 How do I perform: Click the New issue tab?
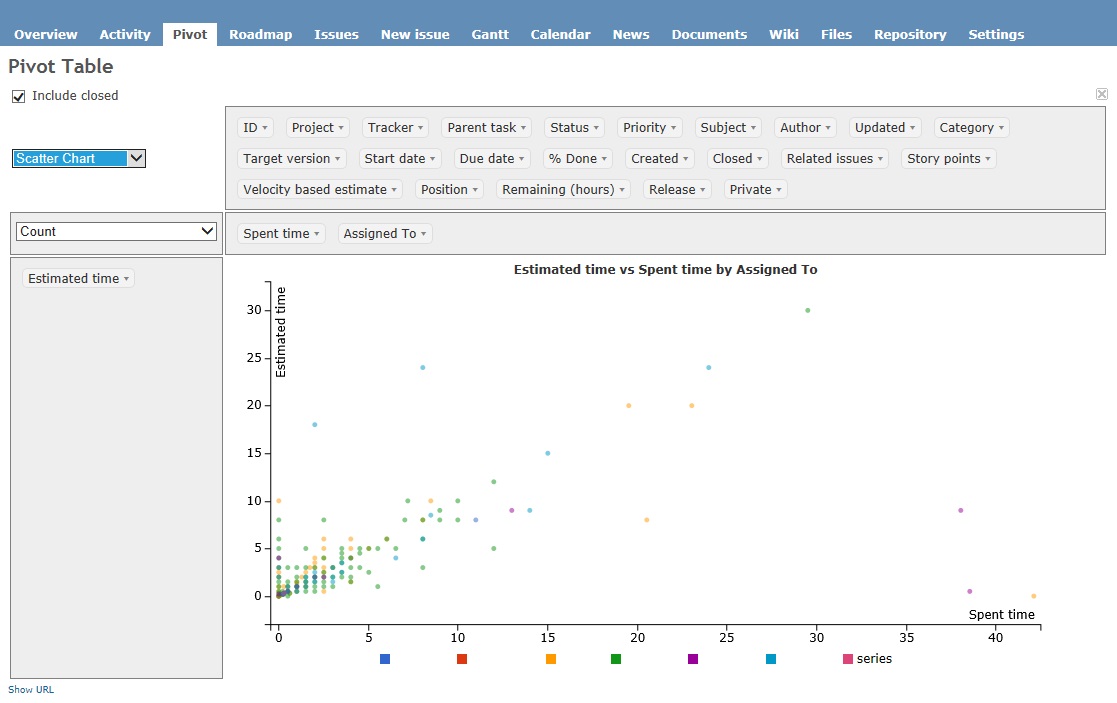click(415, 34)
